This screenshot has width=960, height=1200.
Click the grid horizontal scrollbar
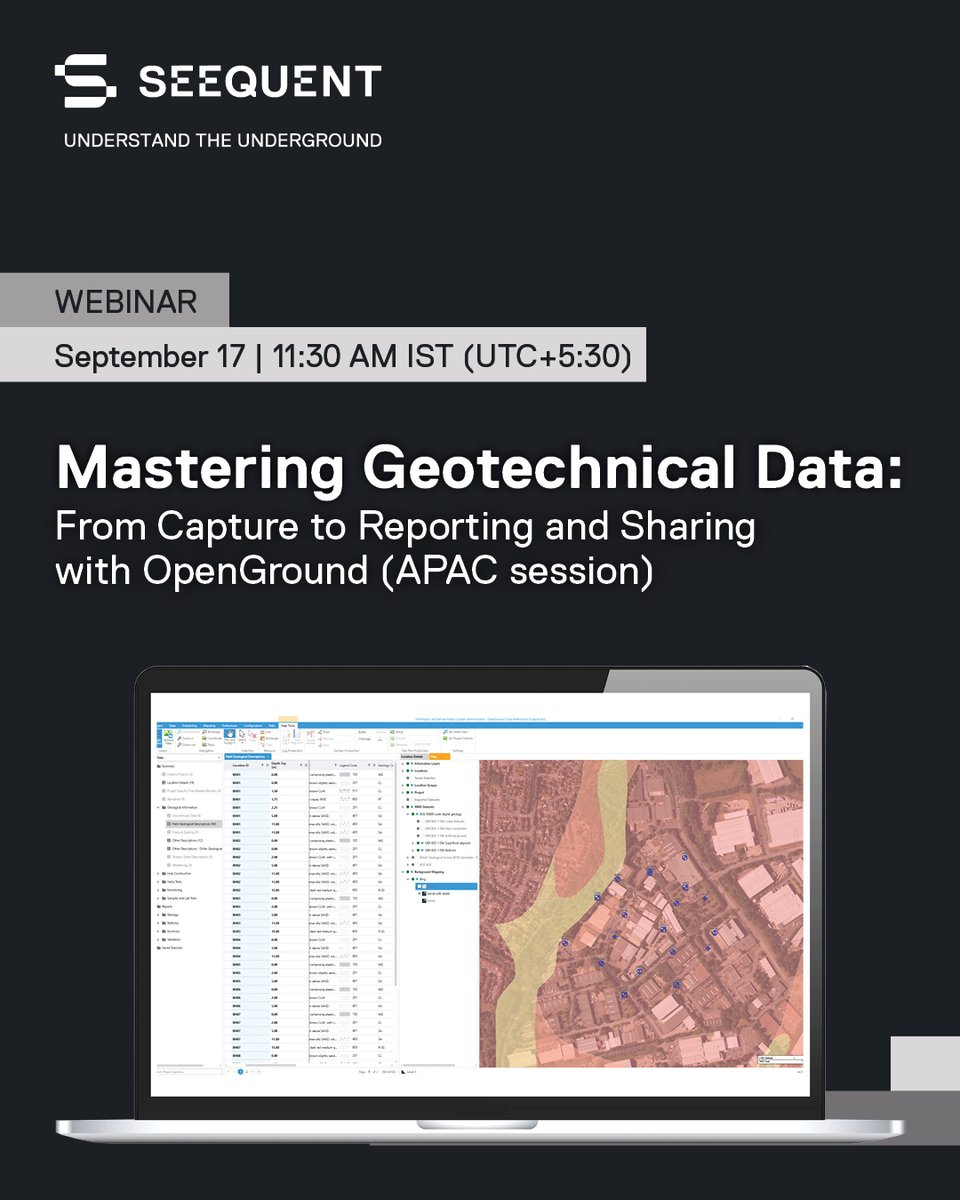270,1065
